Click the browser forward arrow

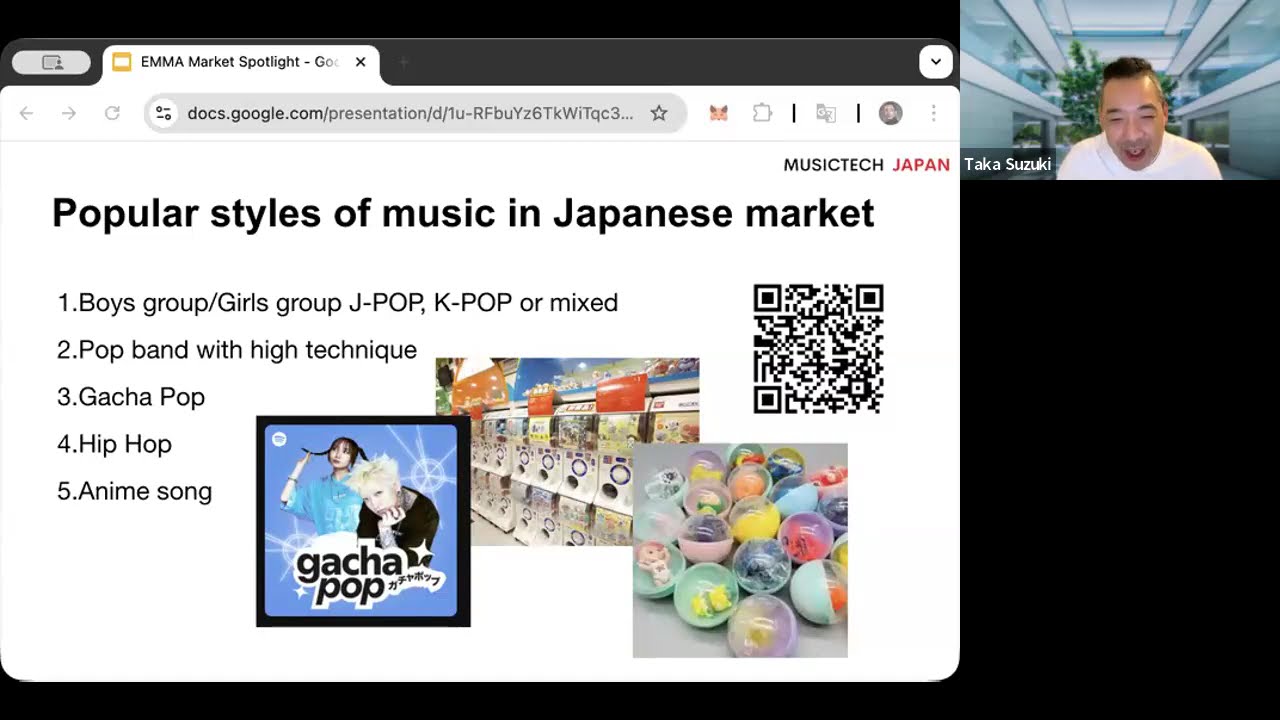[69, 113]
